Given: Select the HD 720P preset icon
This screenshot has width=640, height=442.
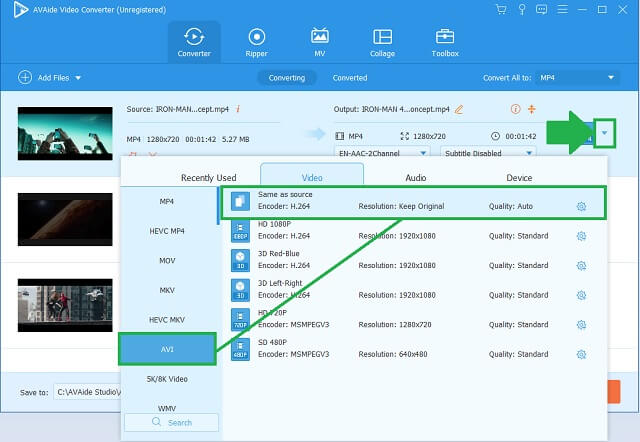Looking at the screenshot, I should tap(240, 320).
